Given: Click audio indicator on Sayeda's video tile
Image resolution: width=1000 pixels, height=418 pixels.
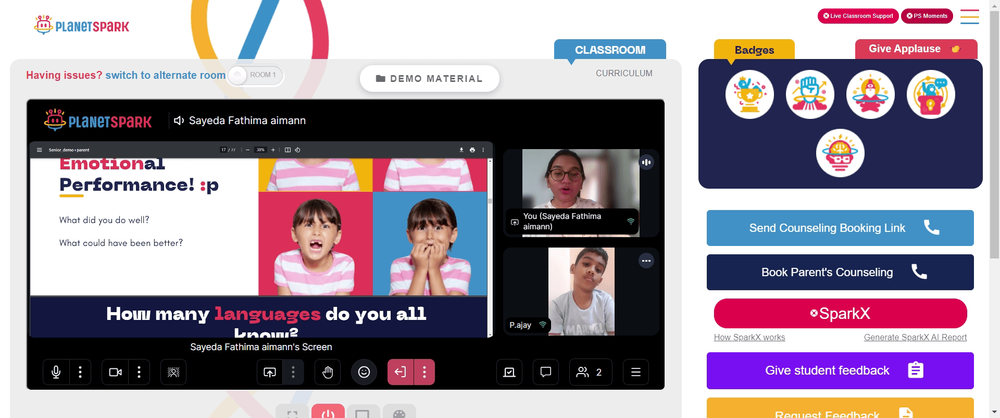Looking at the screenshot, I should coord(646,162).
